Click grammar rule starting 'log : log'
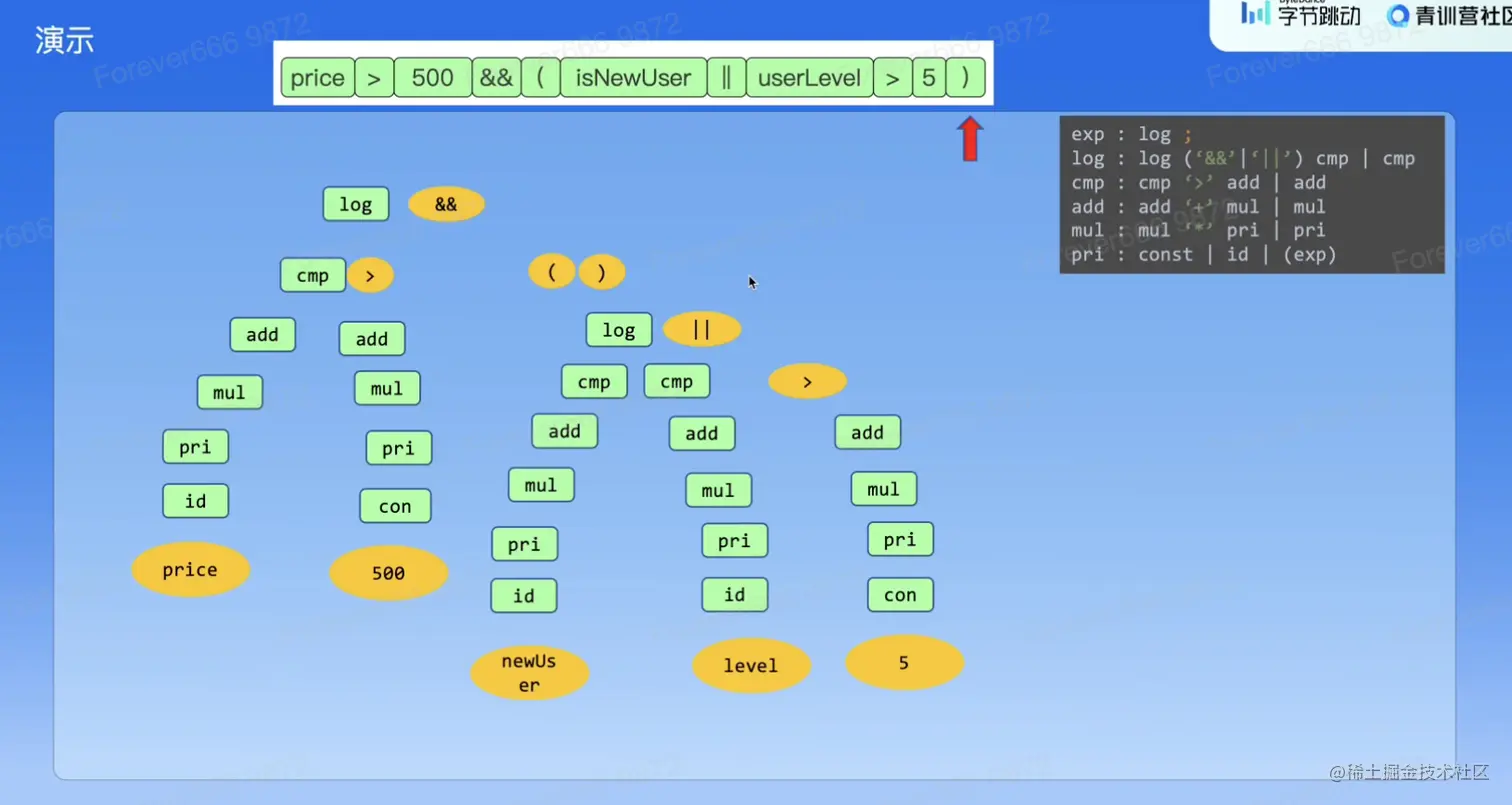Viewport: 1512px width, 805px height. coord(1243,158)
